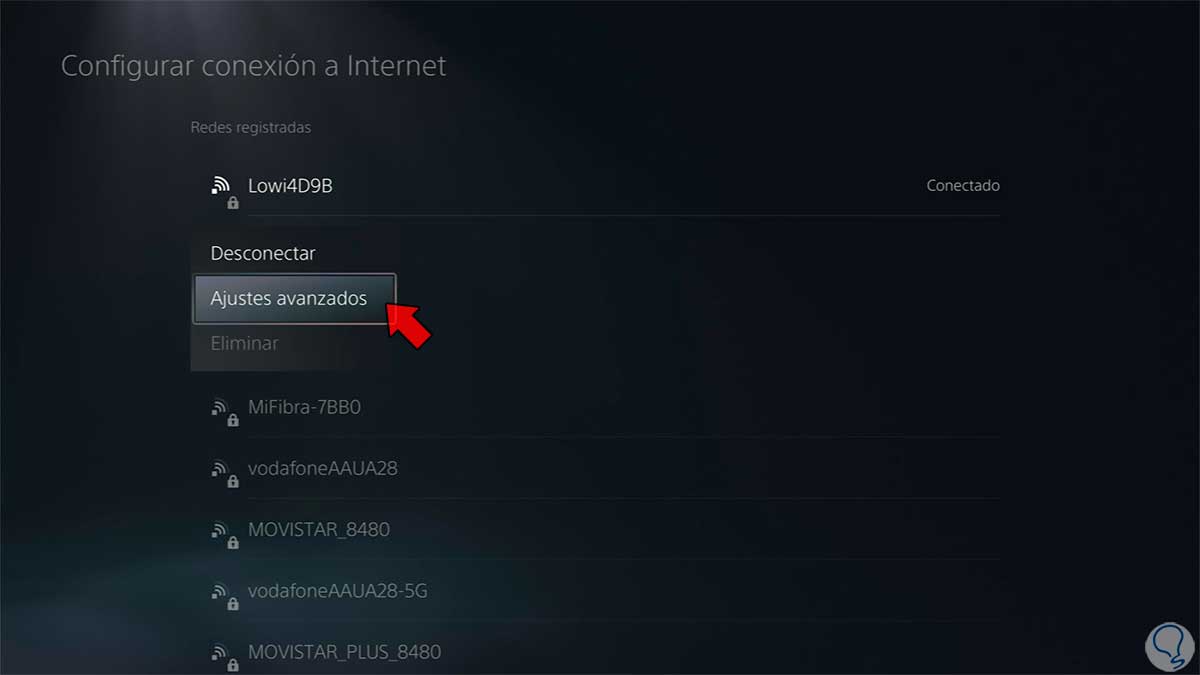The image size is (1200, 675).
Task: Click the Redes registradas section heading
Action: (250, 128)
